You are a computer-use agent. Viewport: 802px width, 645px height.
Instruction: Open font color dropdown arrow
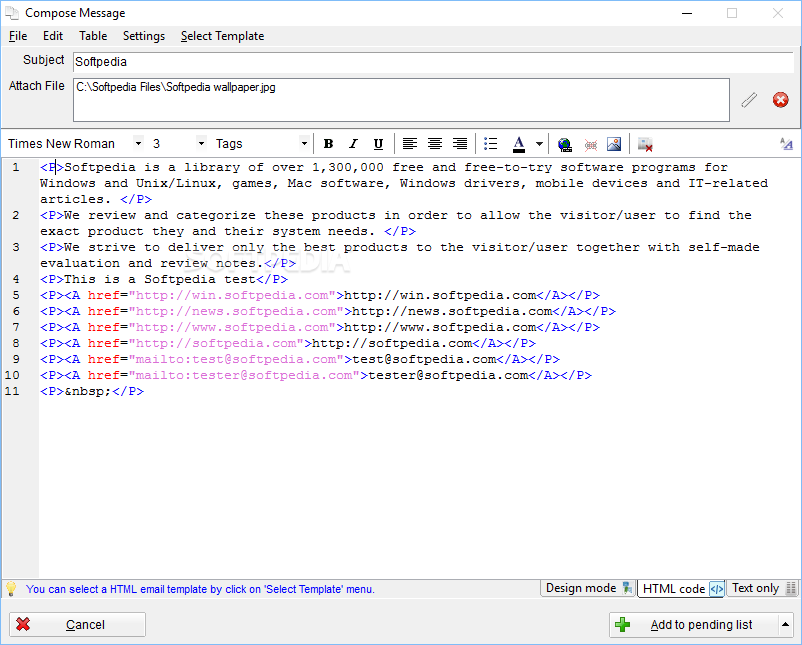[x=539, y=144]
